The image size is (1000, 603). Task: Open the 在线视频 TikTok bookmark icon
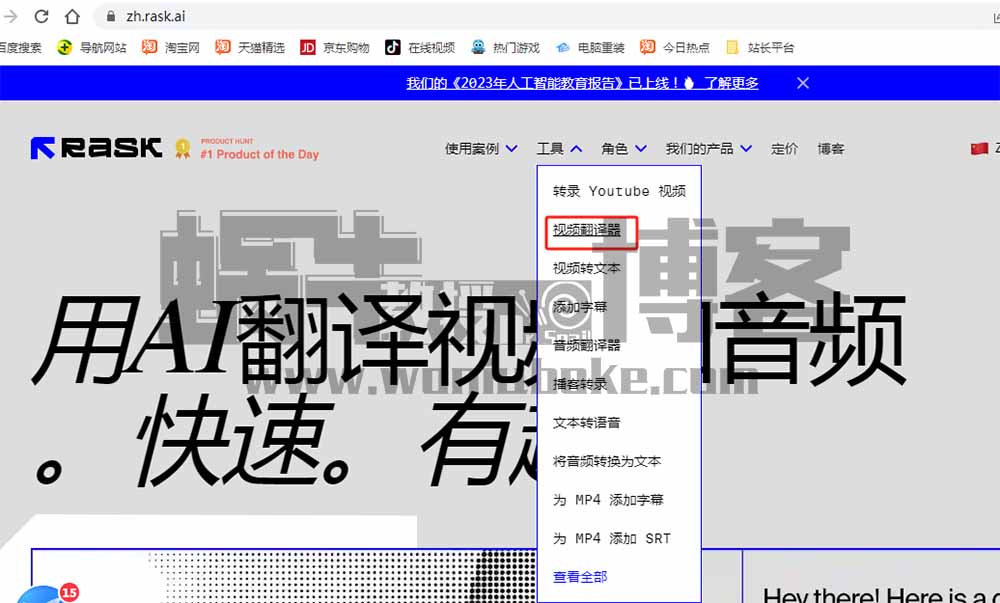393,47
